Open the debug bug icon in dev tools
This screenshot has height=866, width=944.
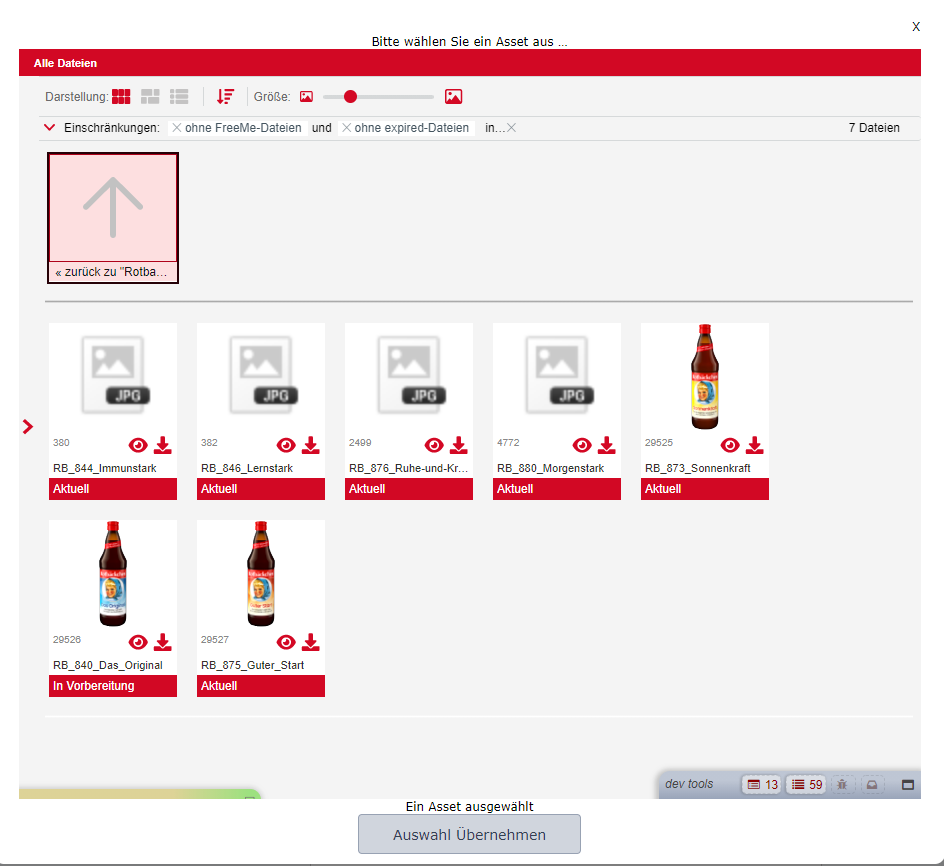842,784
